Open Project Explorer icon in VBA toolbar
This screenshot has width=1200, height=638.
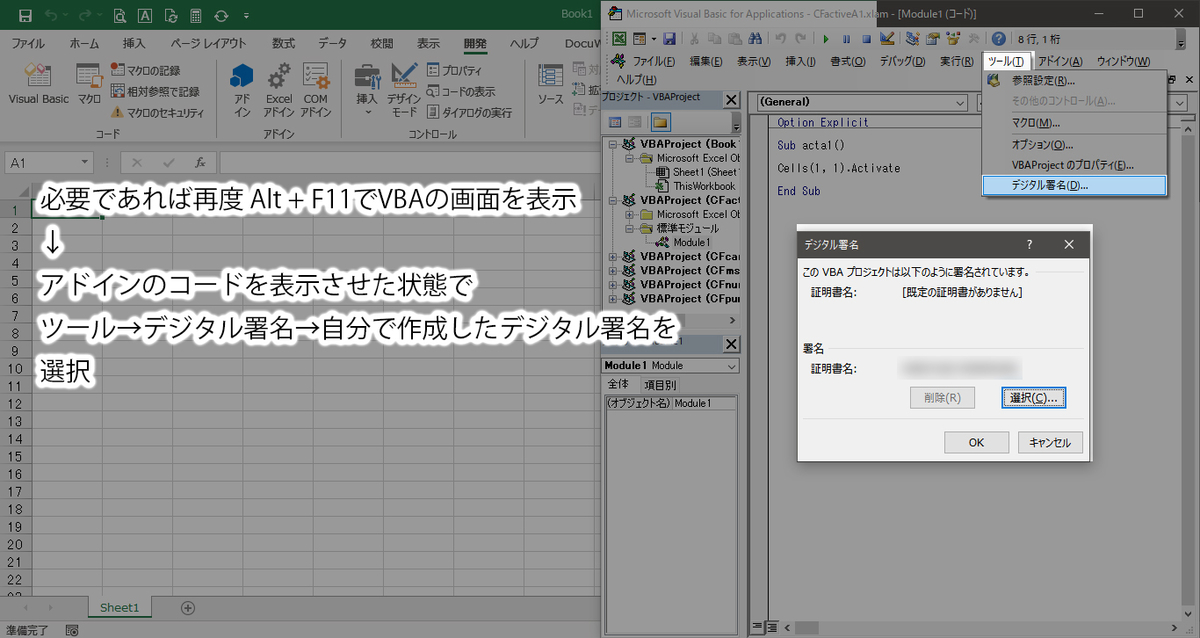[x=912, y=38]
